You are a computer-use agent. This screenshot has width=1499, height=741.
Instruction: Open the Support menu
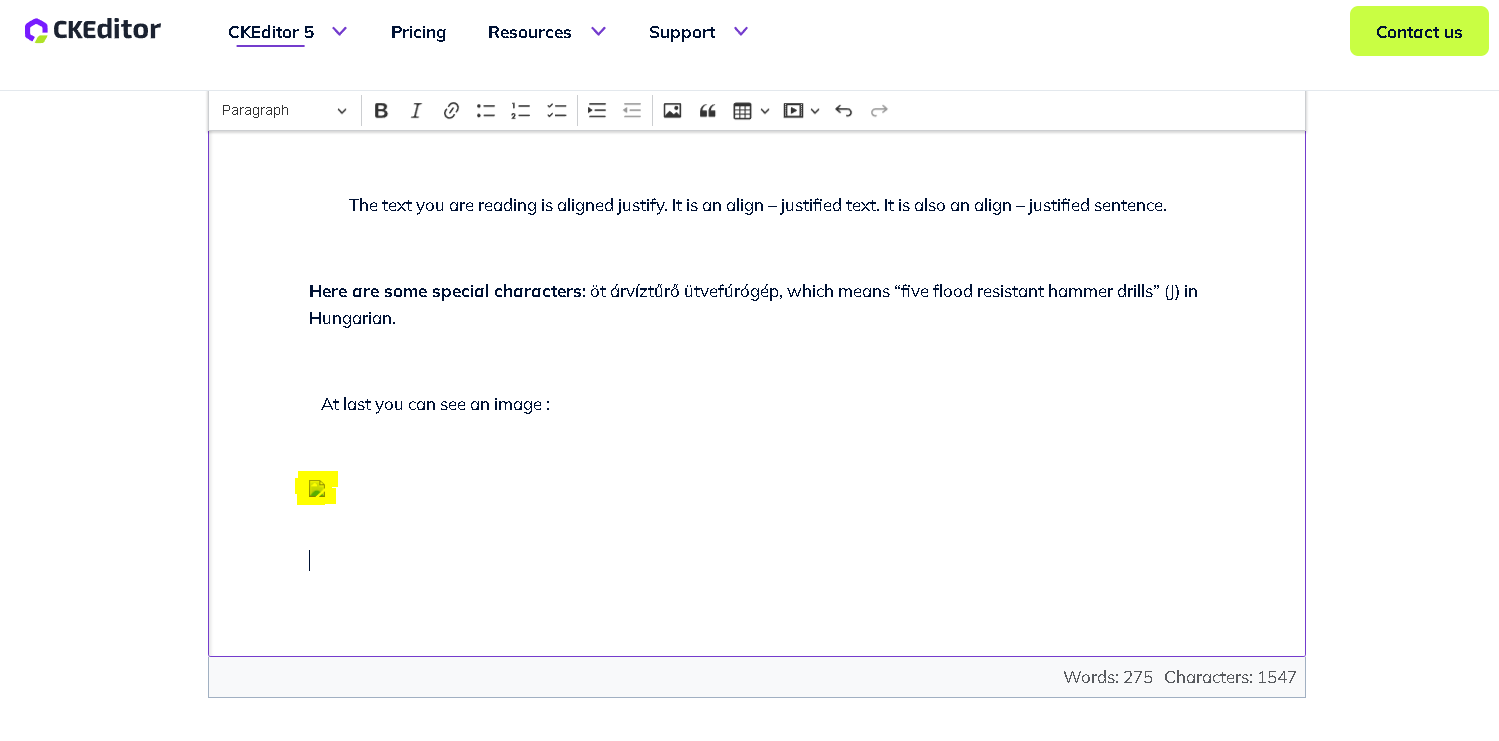point(696,32)
